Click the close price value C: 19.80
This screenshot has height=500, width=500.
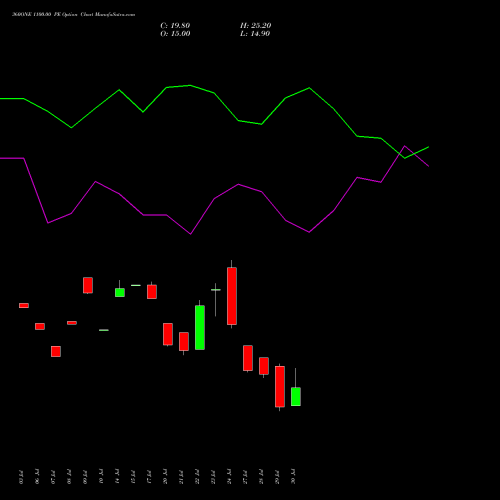click(175, 26)
